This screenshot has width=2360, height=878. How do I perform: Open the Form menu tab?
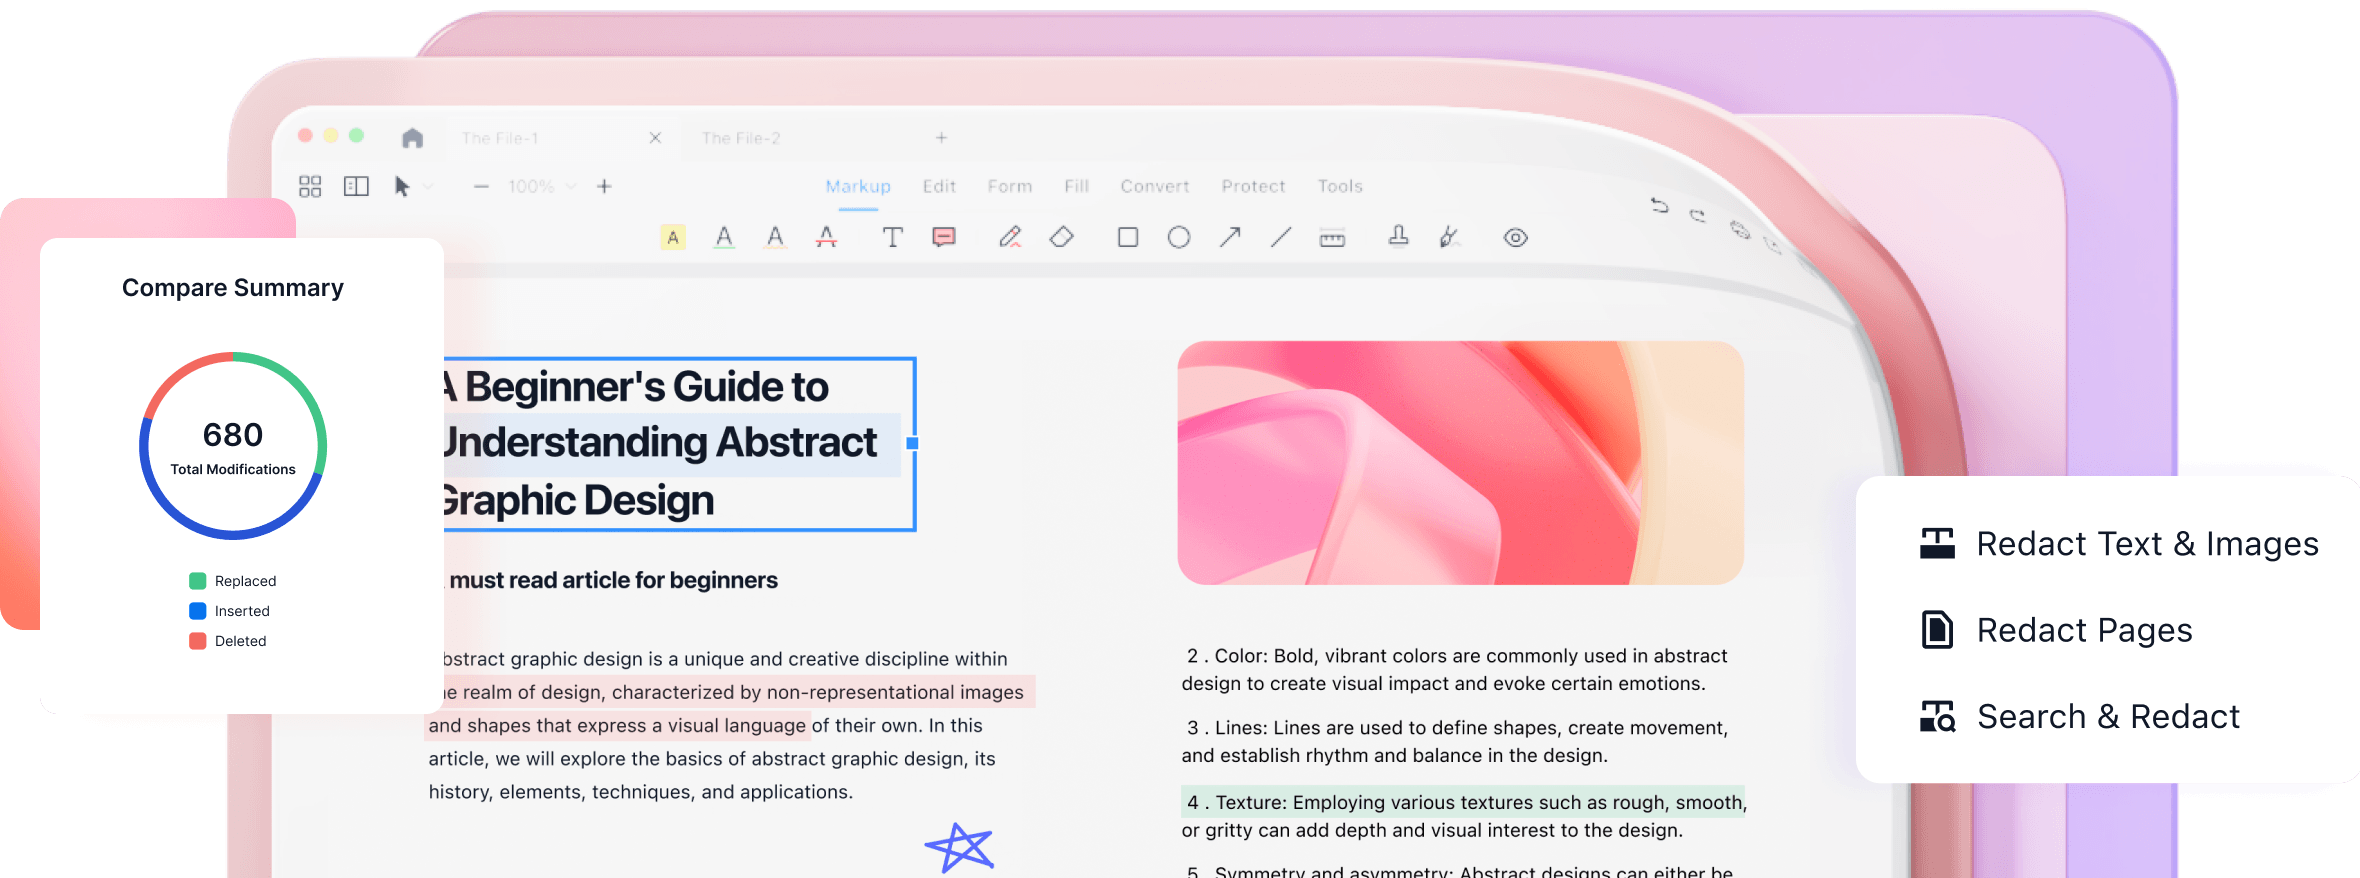click(x=1010, y=186)
